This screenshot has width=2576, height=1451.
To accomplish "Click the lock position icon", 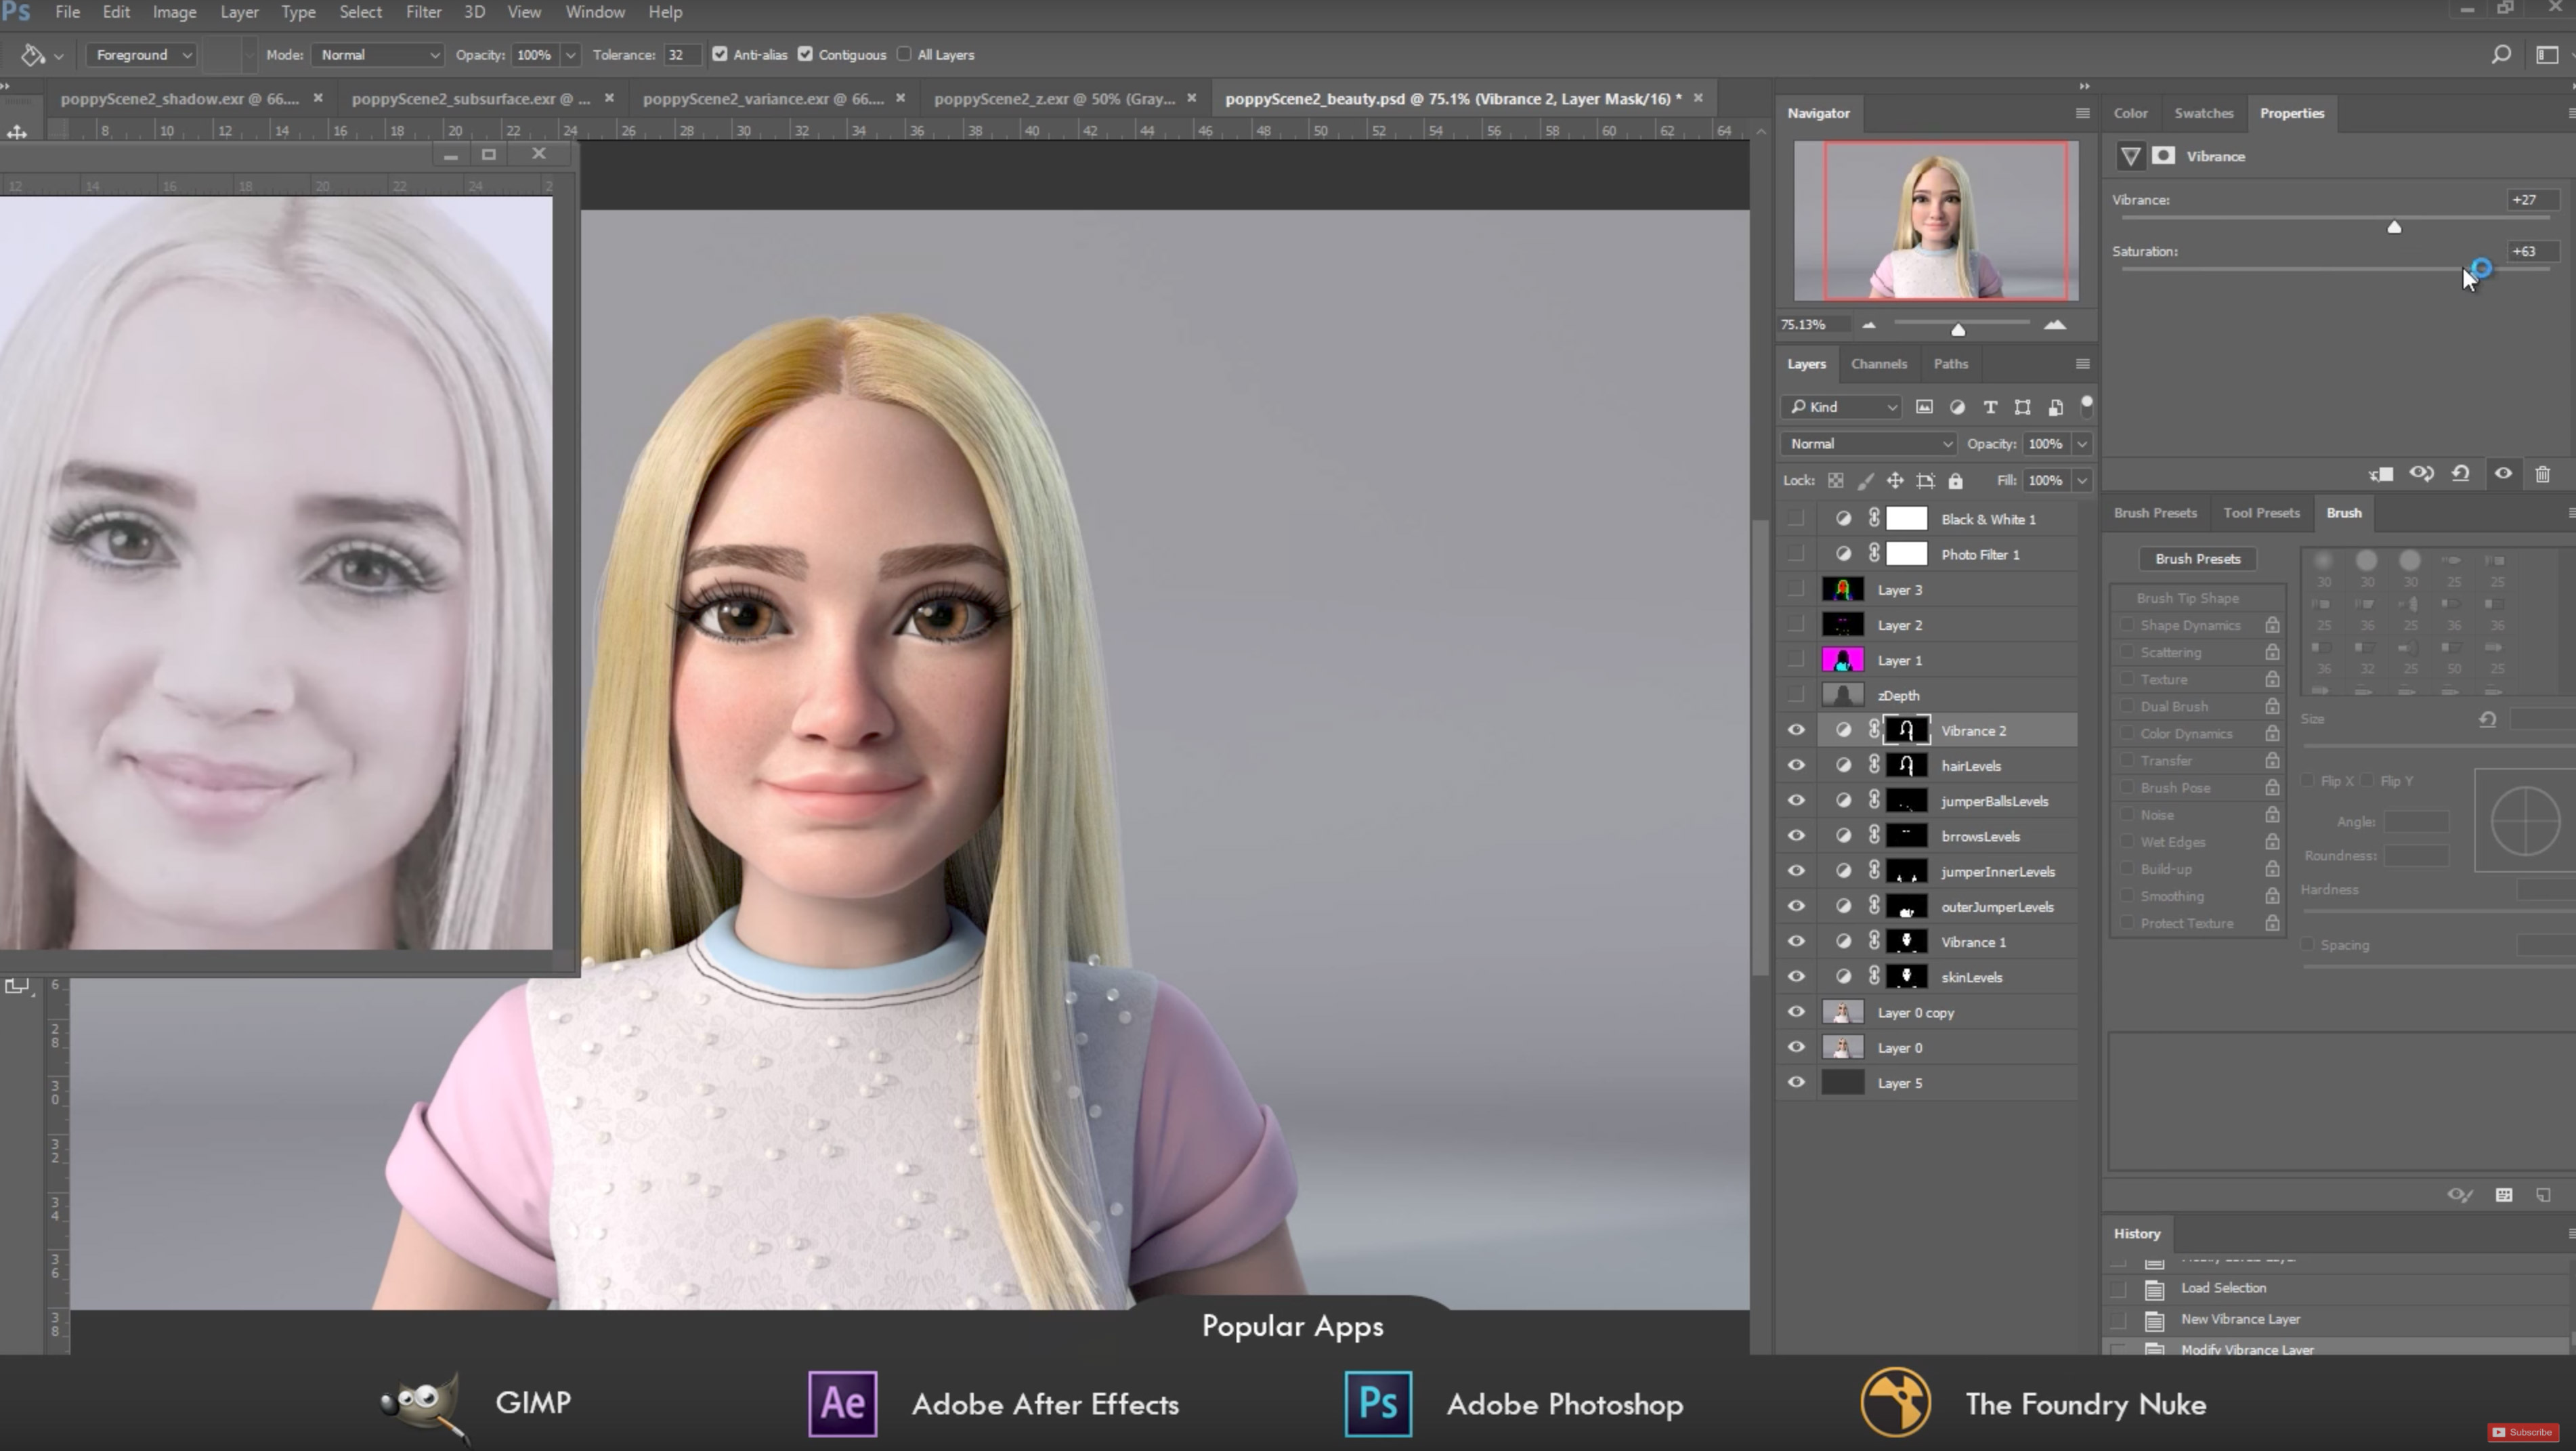I will coord(1895,481).
